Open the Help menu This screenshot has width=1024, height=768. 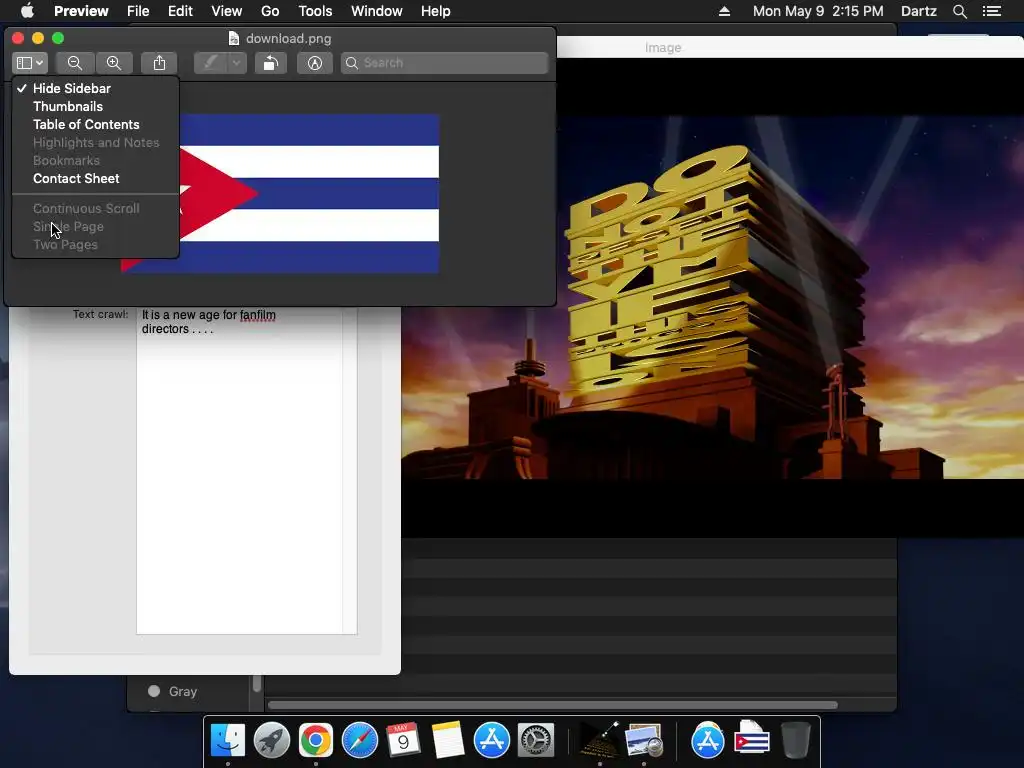tap(436, 11)
